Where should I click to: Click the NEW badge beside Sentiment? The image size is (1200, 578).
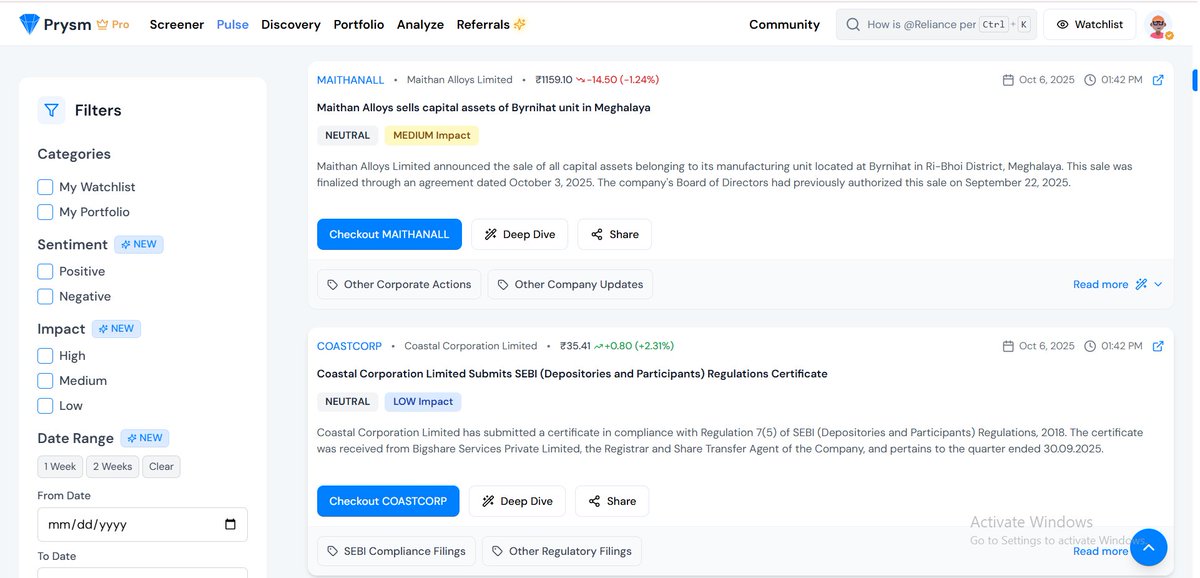139,244
